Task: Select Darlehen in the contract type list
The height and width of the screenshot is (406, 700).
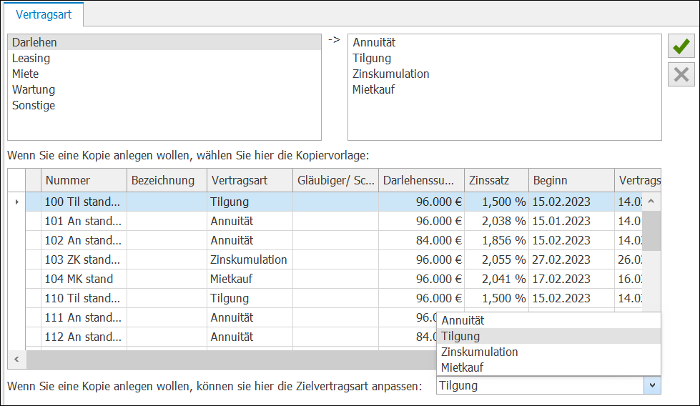Action: 164,42
